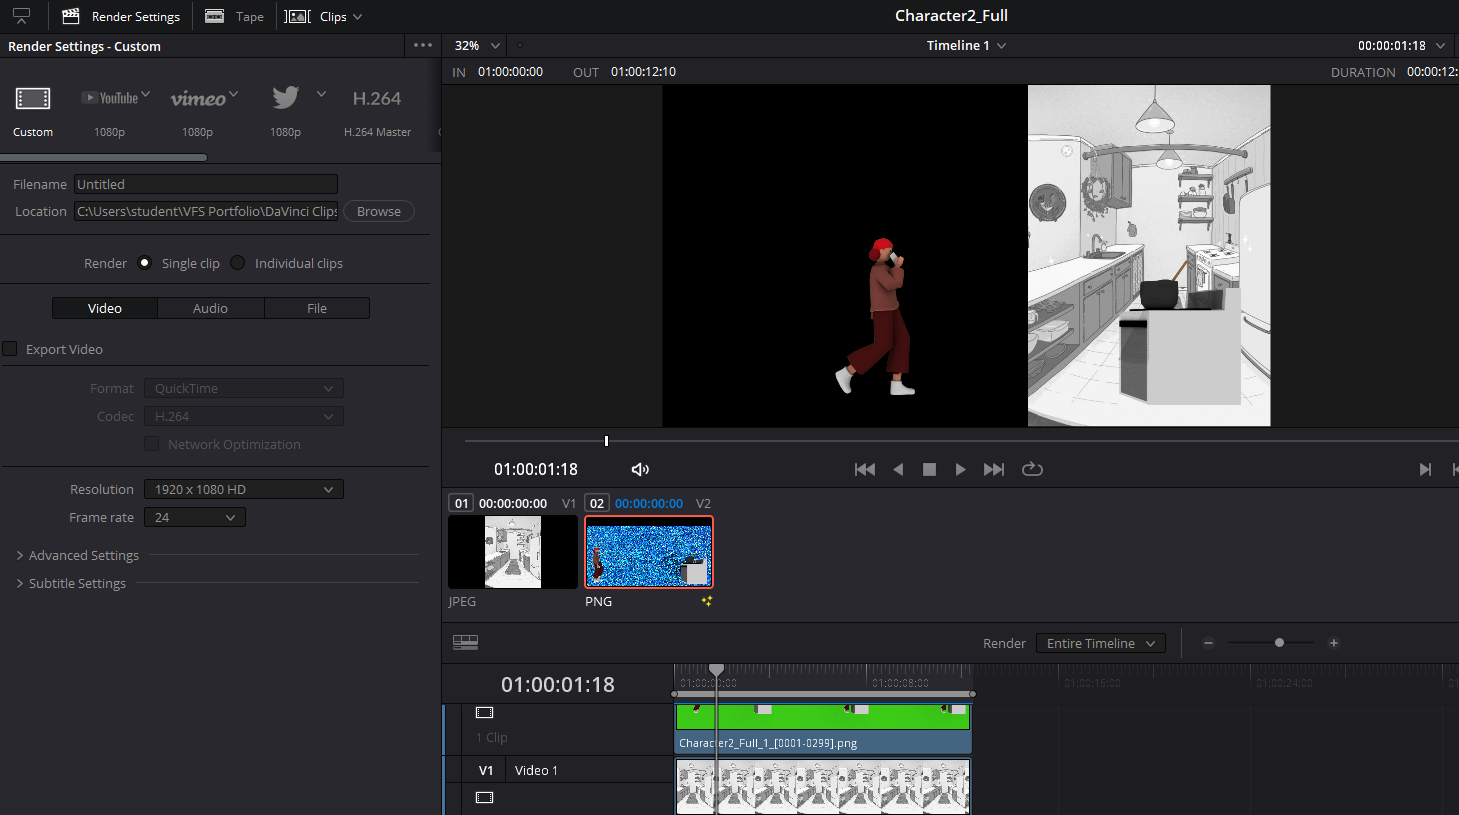Go to last frame in viewer

(x=994, y=469)
